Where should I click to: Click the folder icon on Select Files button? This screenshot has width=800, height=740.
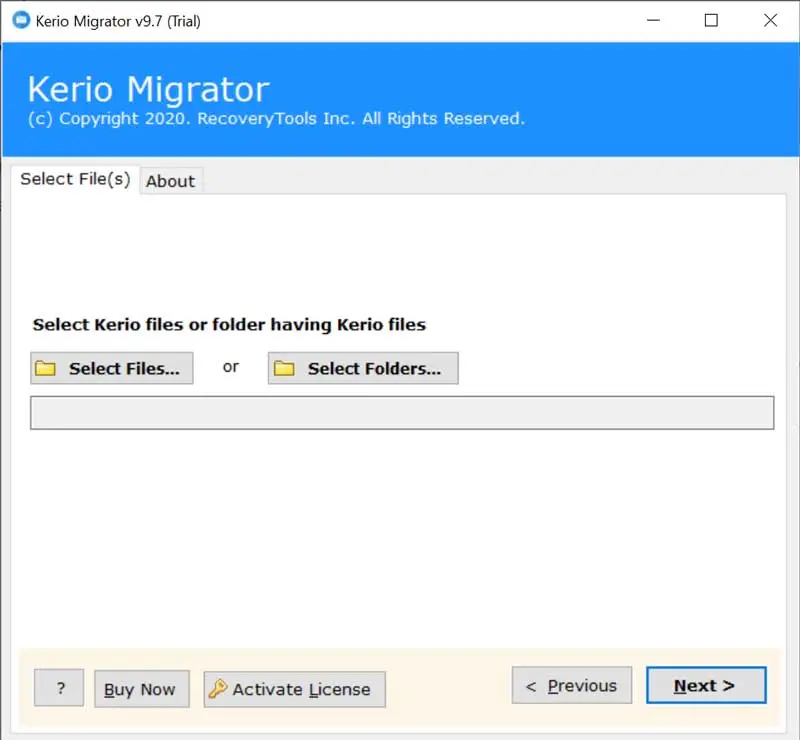(x=46, y=369)
